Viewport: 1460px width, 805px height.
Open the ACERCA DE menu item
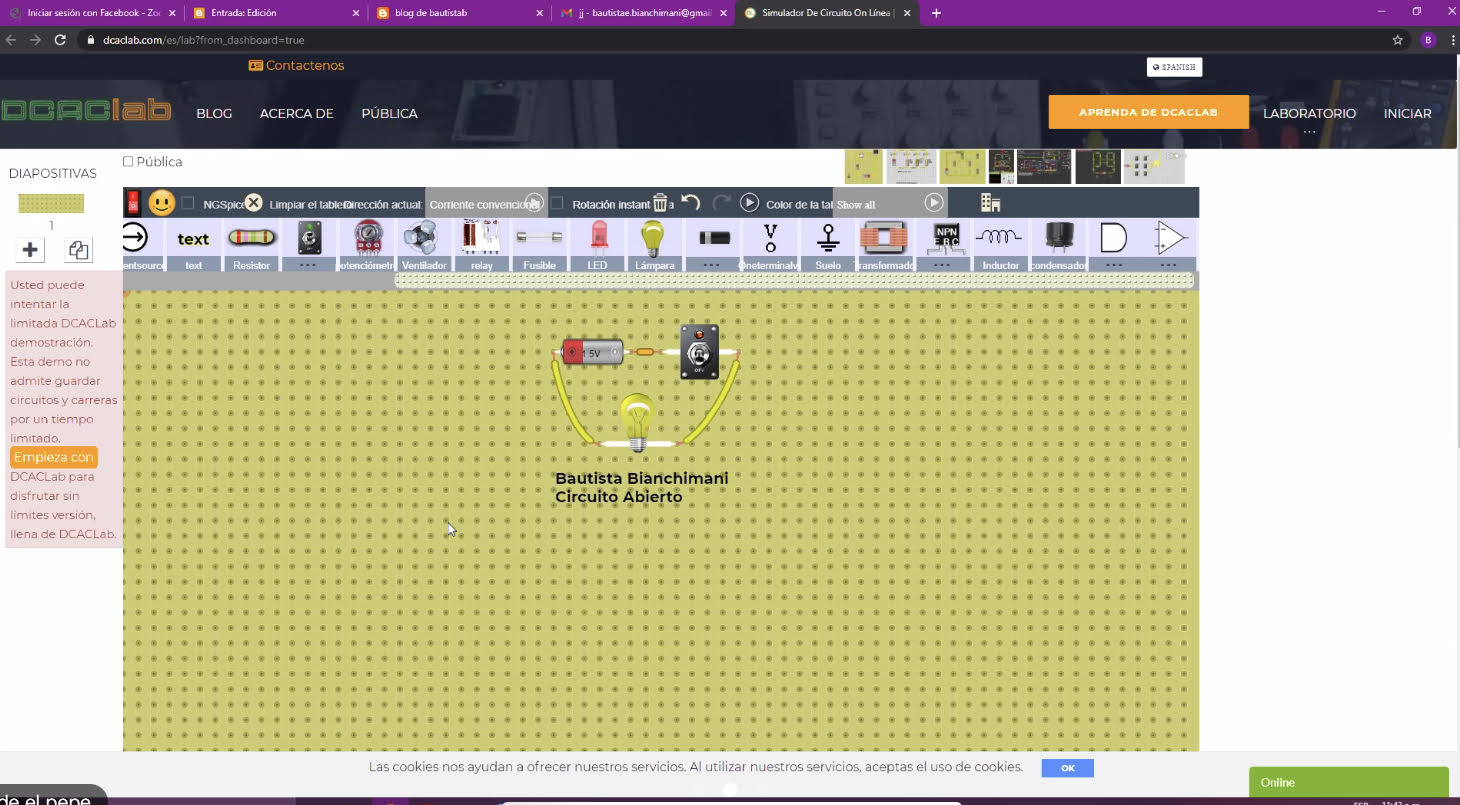tap(296, 113)
